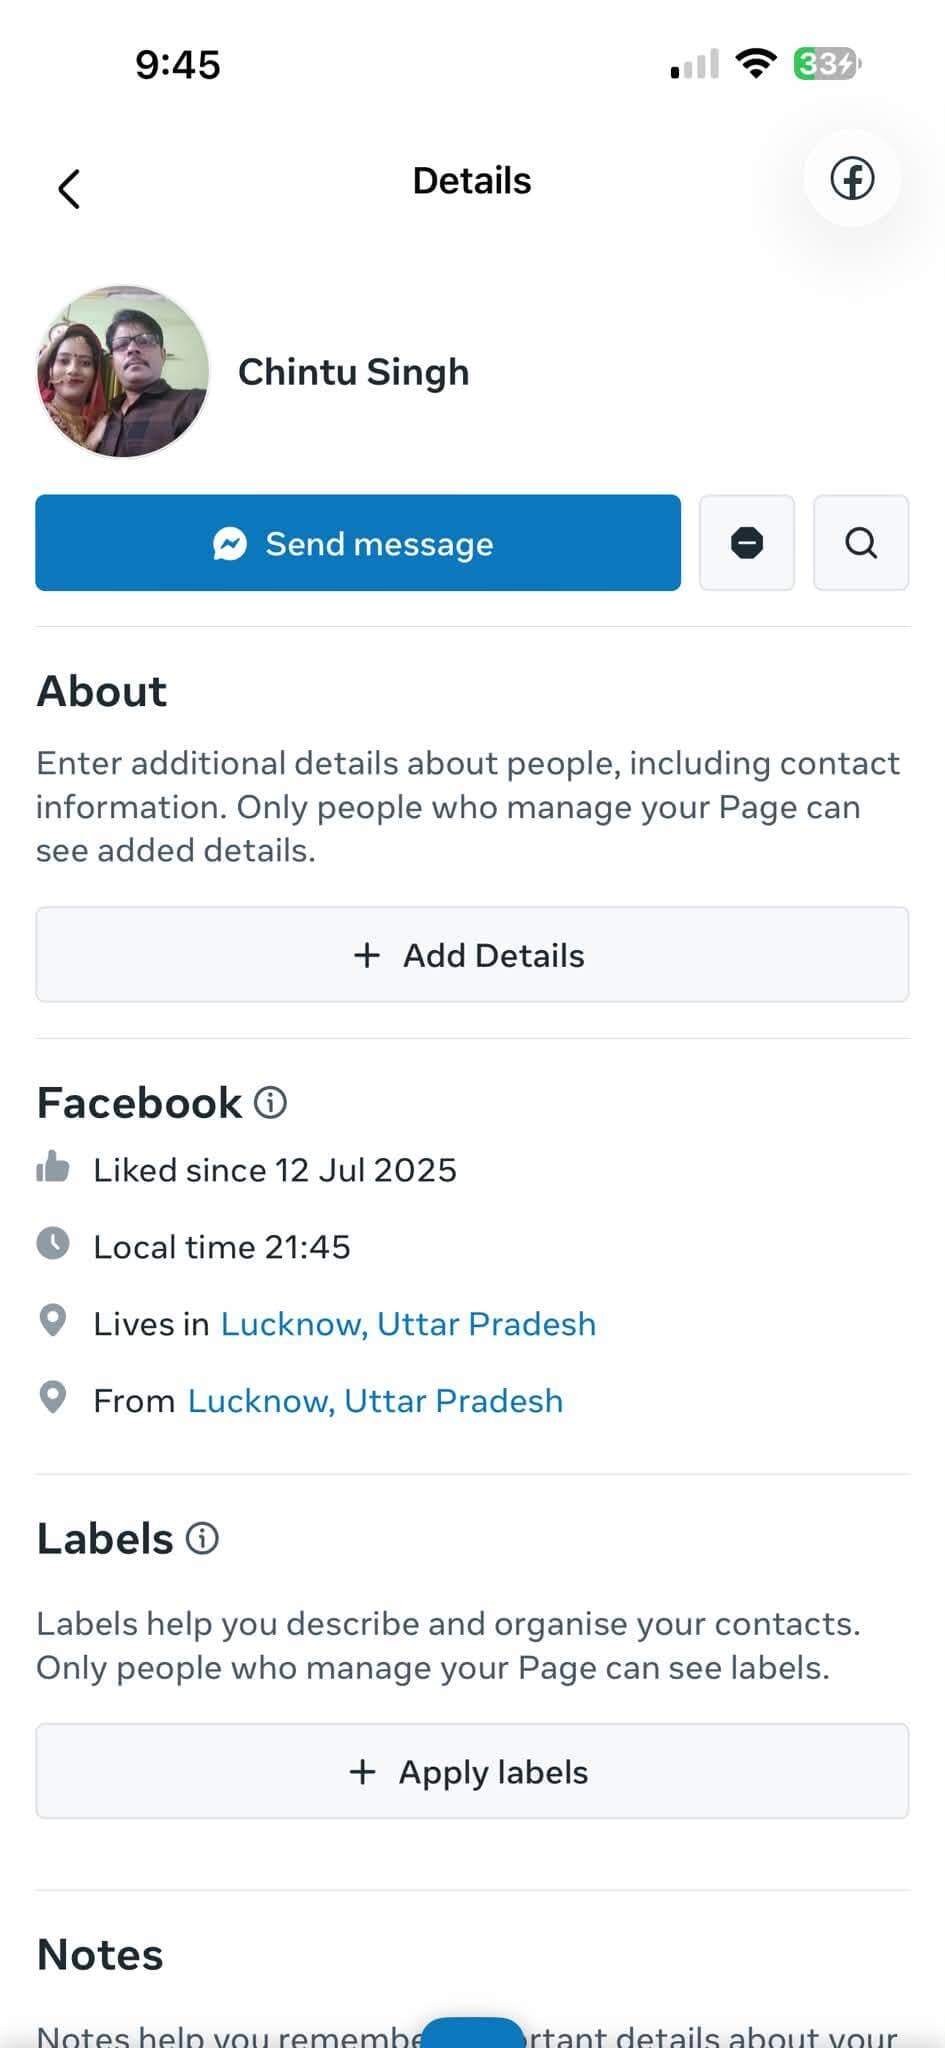View Chintu Singh profile picture
Viewport: 945px width, 2048px height.
tap(123, 372)
